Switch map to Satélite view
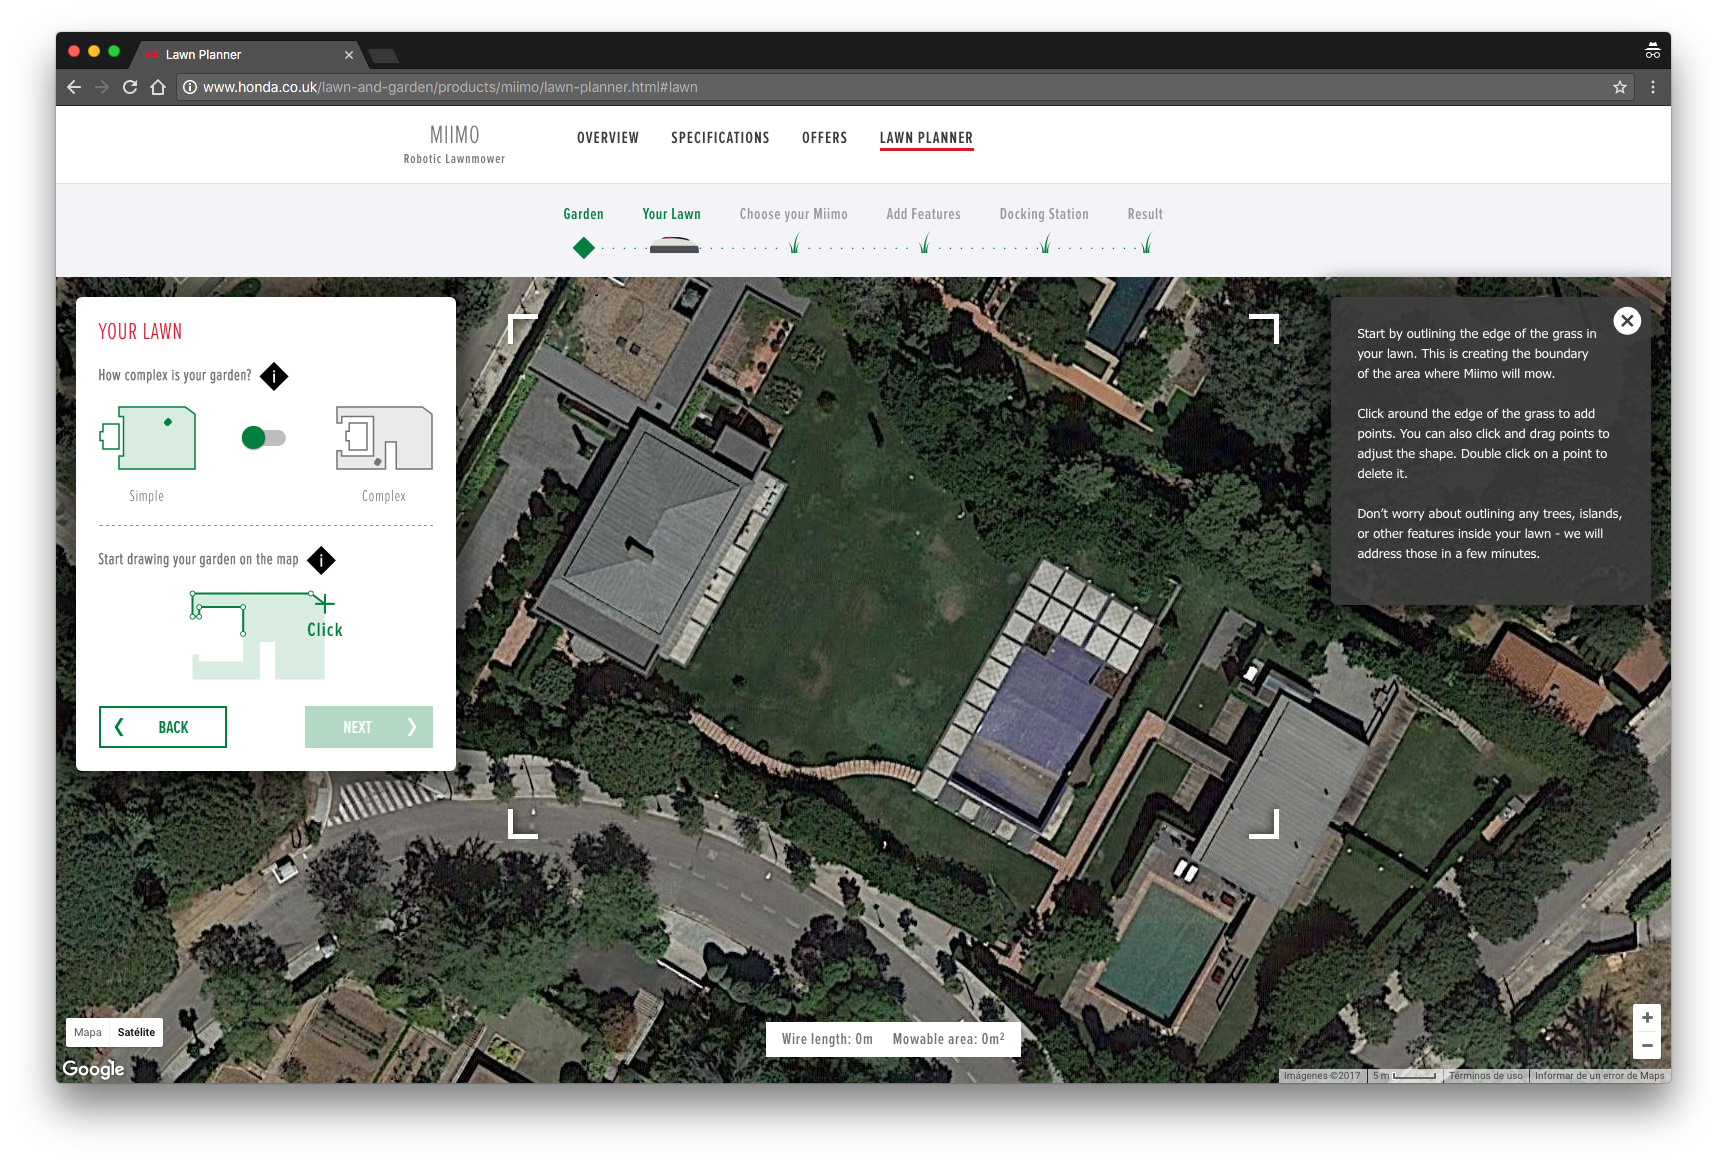 click(x=136, y=1032)
